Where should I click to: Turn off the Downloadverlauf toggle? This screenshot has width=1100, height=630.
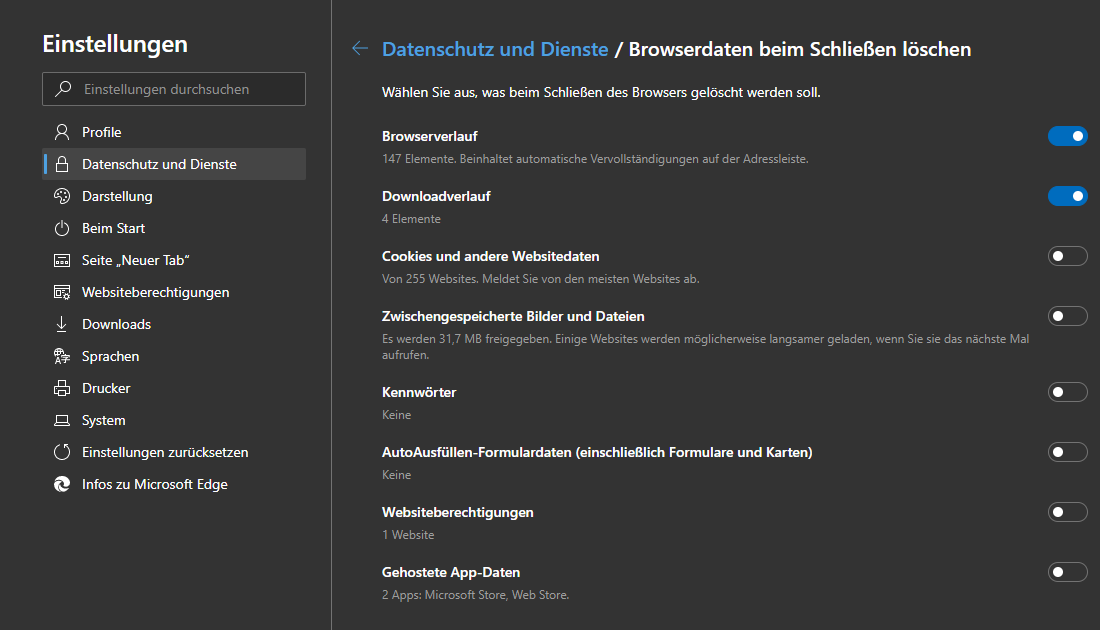coord(1067,196)
